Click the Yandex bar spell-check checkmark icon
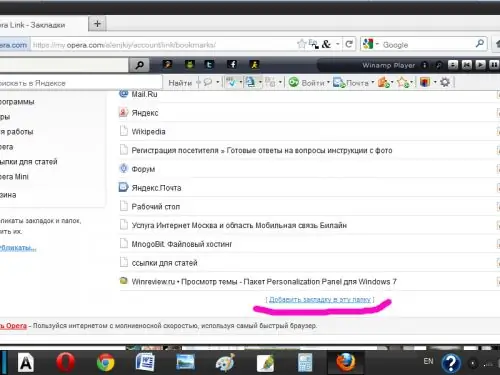 point(231,82)
